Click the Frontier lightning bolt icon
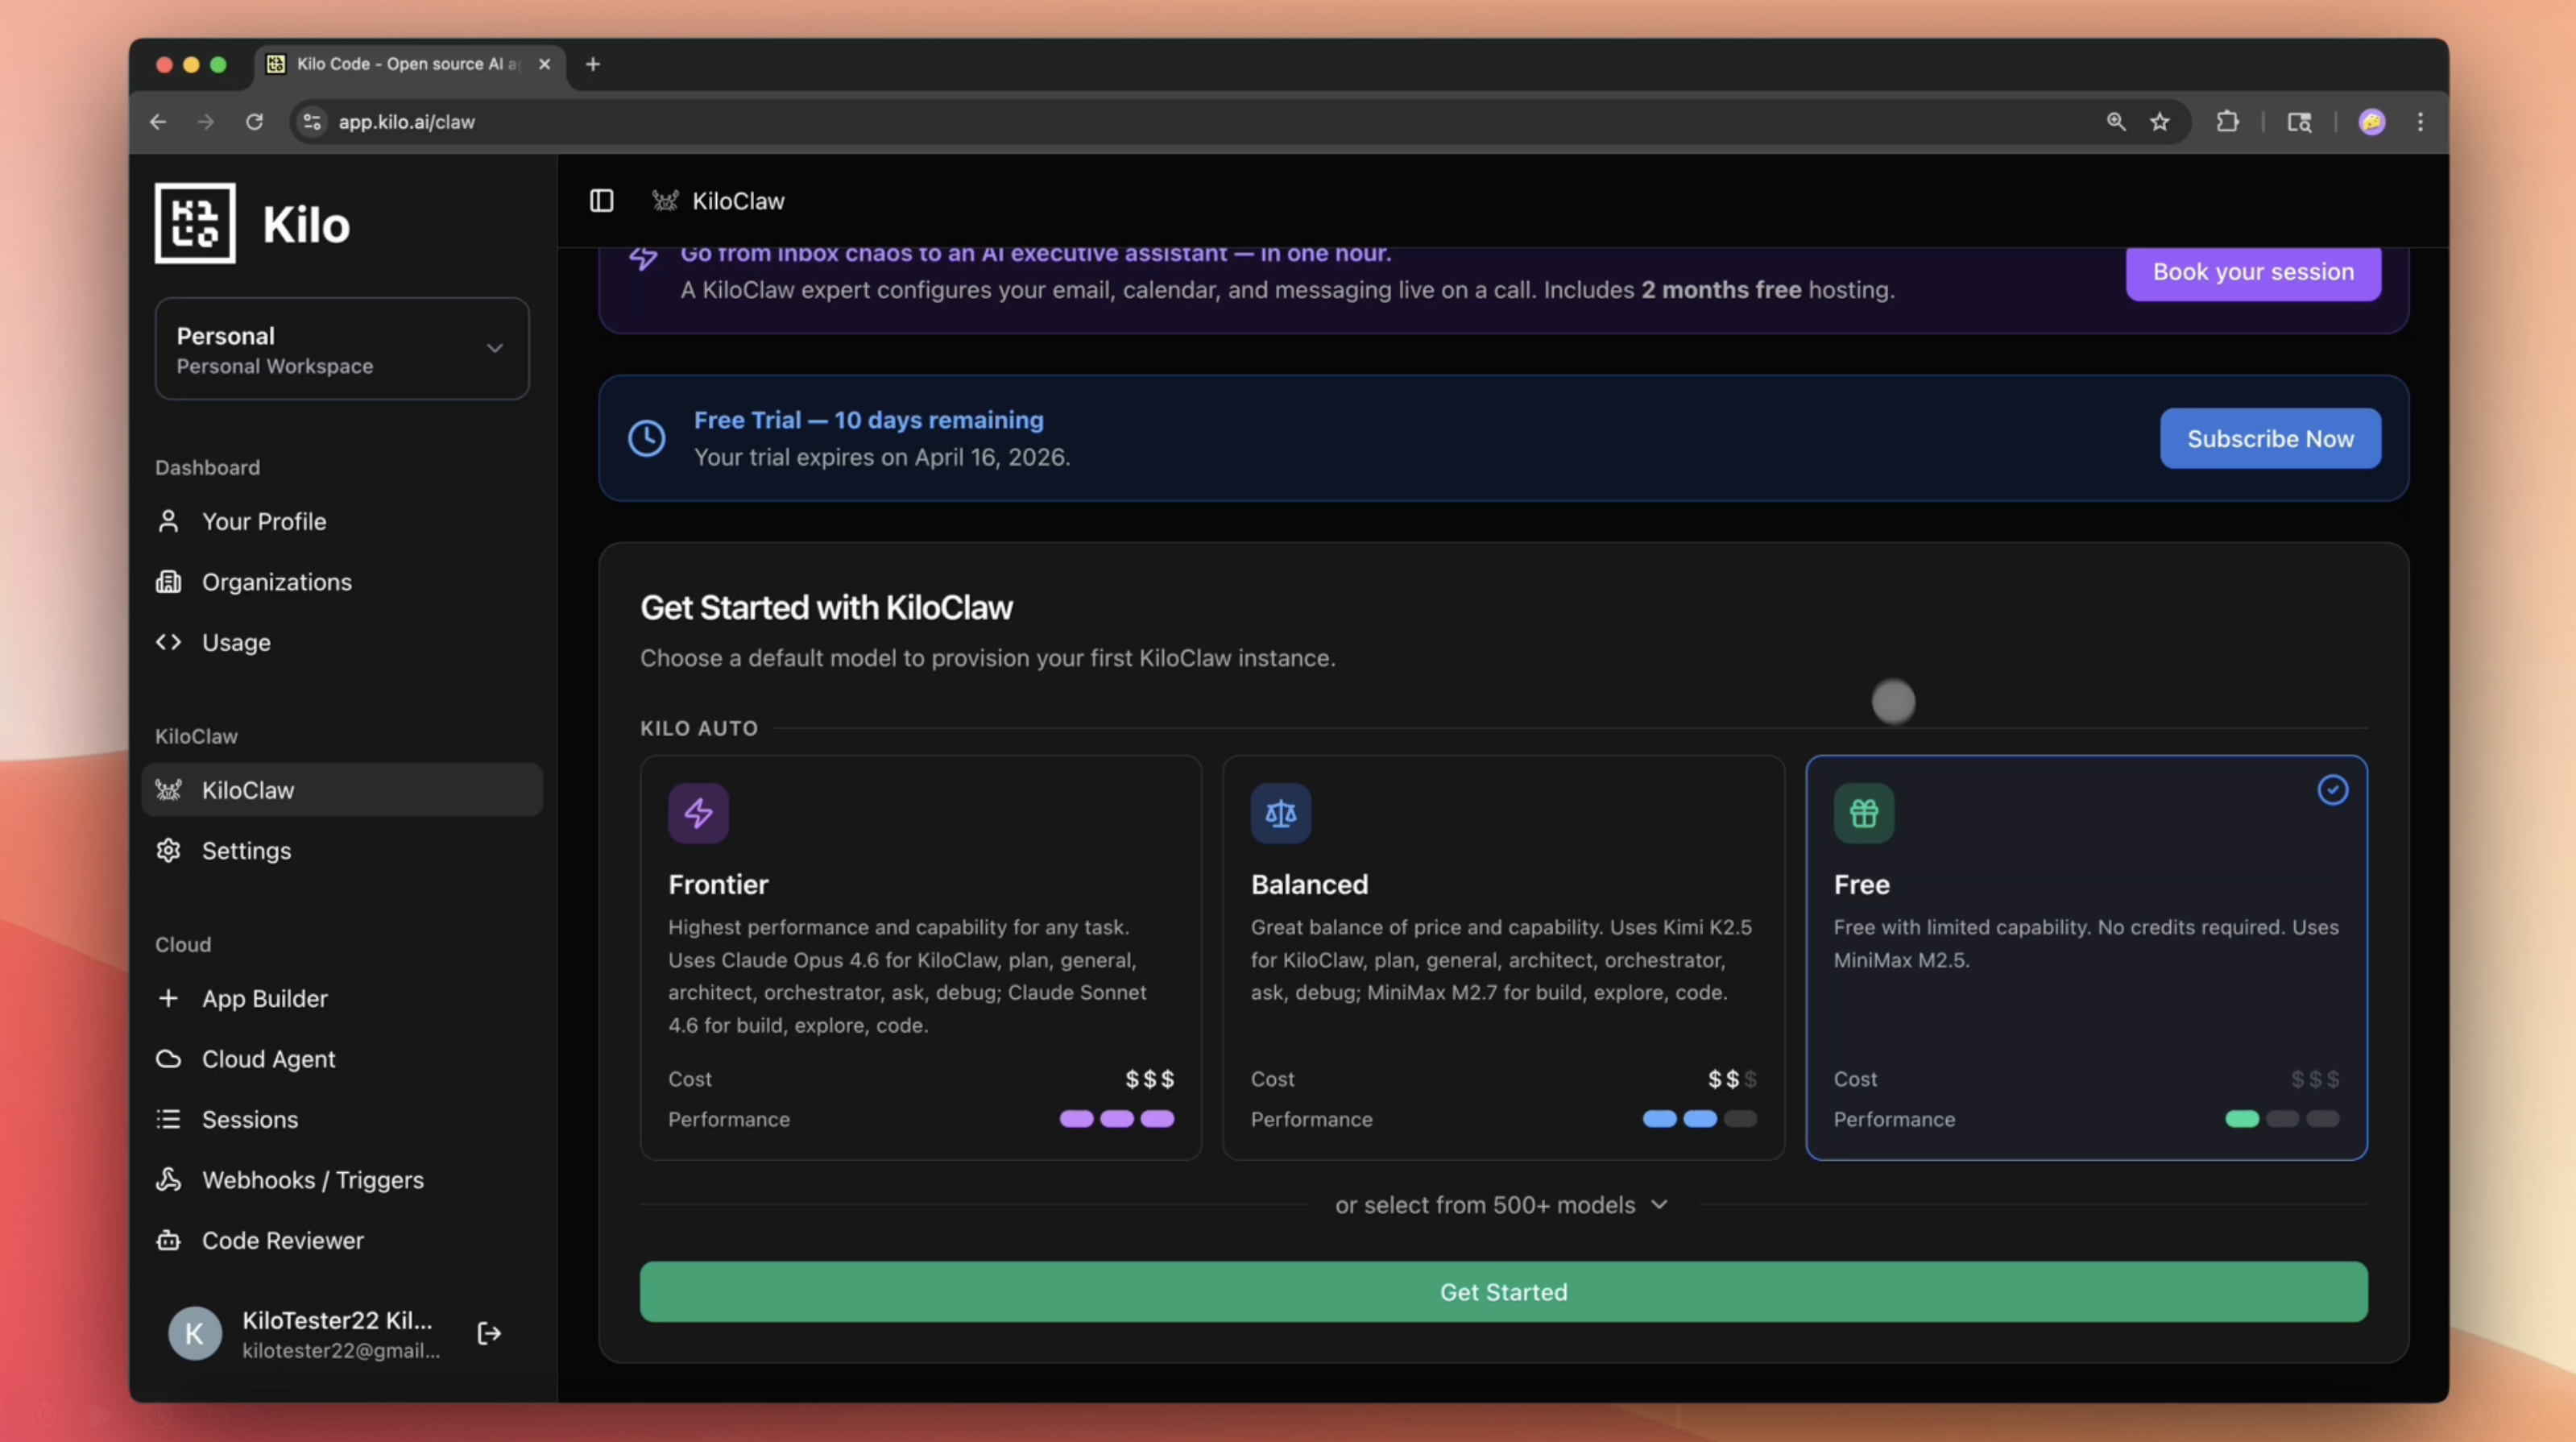 [x=698, y=813]
